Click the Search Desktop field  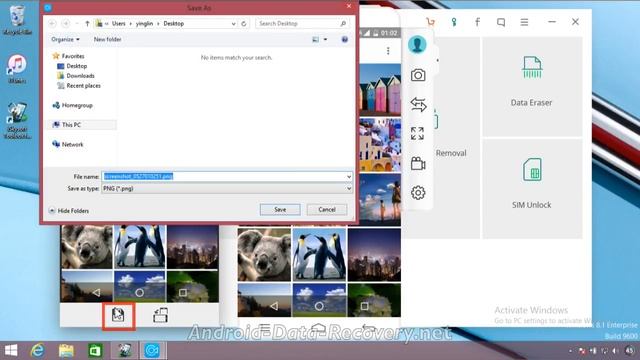click(302, 24)
